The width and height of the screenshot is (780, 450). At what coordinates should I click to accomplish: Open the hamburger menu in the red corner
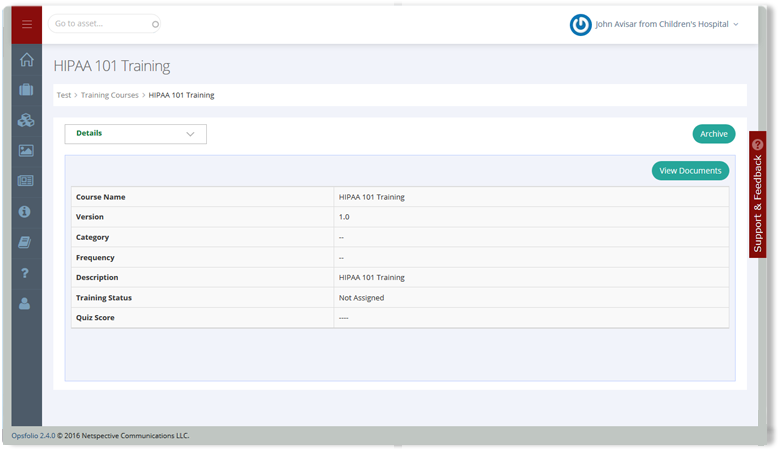point(27,24)
